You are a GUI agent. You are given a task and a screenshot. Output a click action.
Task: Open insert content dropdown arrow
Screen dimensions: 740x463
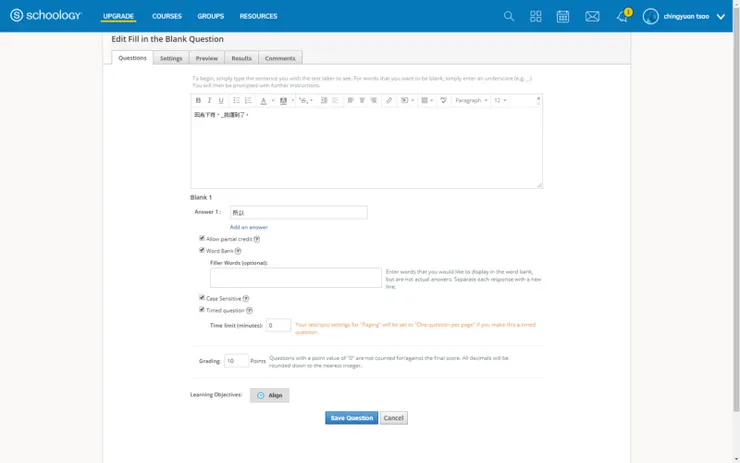pos(412,100)
